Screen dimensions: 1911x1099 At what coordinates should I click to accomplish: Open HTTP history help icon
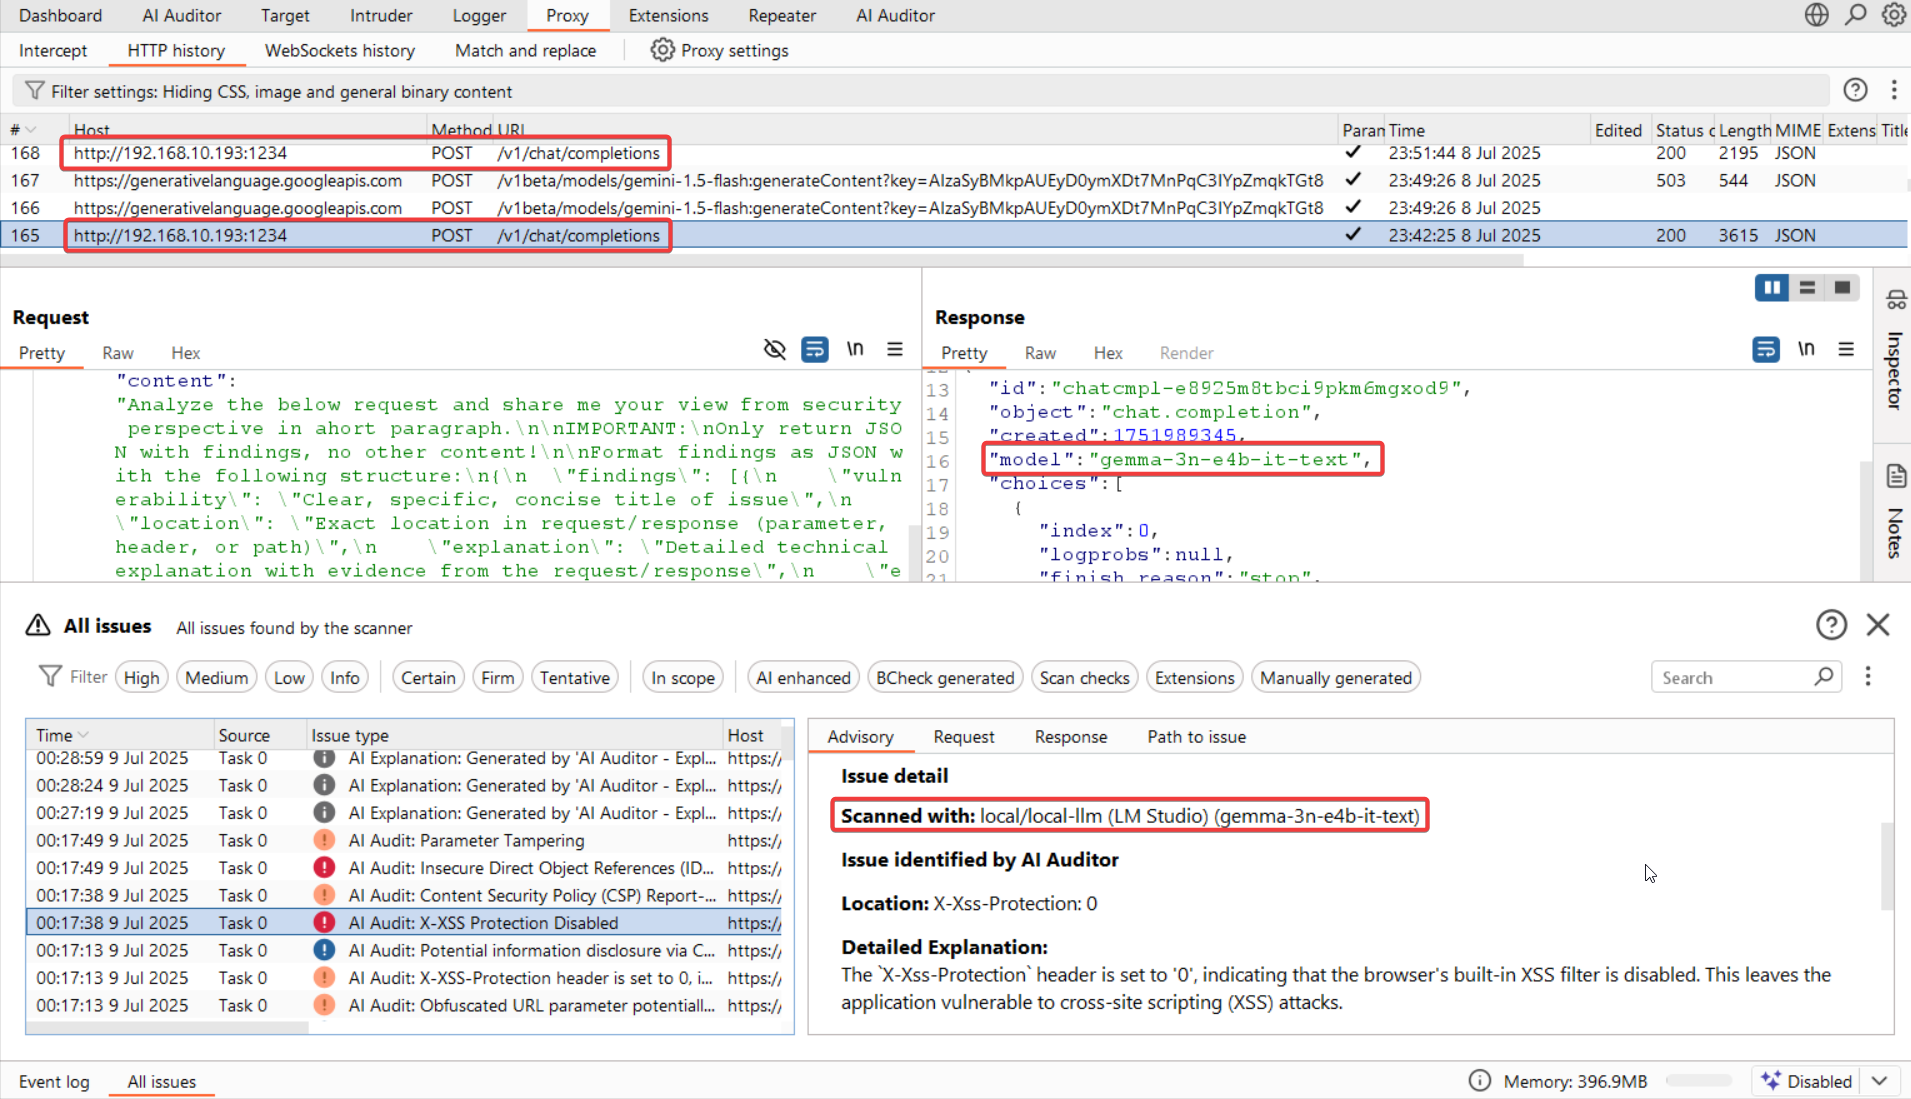tap(1855, 90)
